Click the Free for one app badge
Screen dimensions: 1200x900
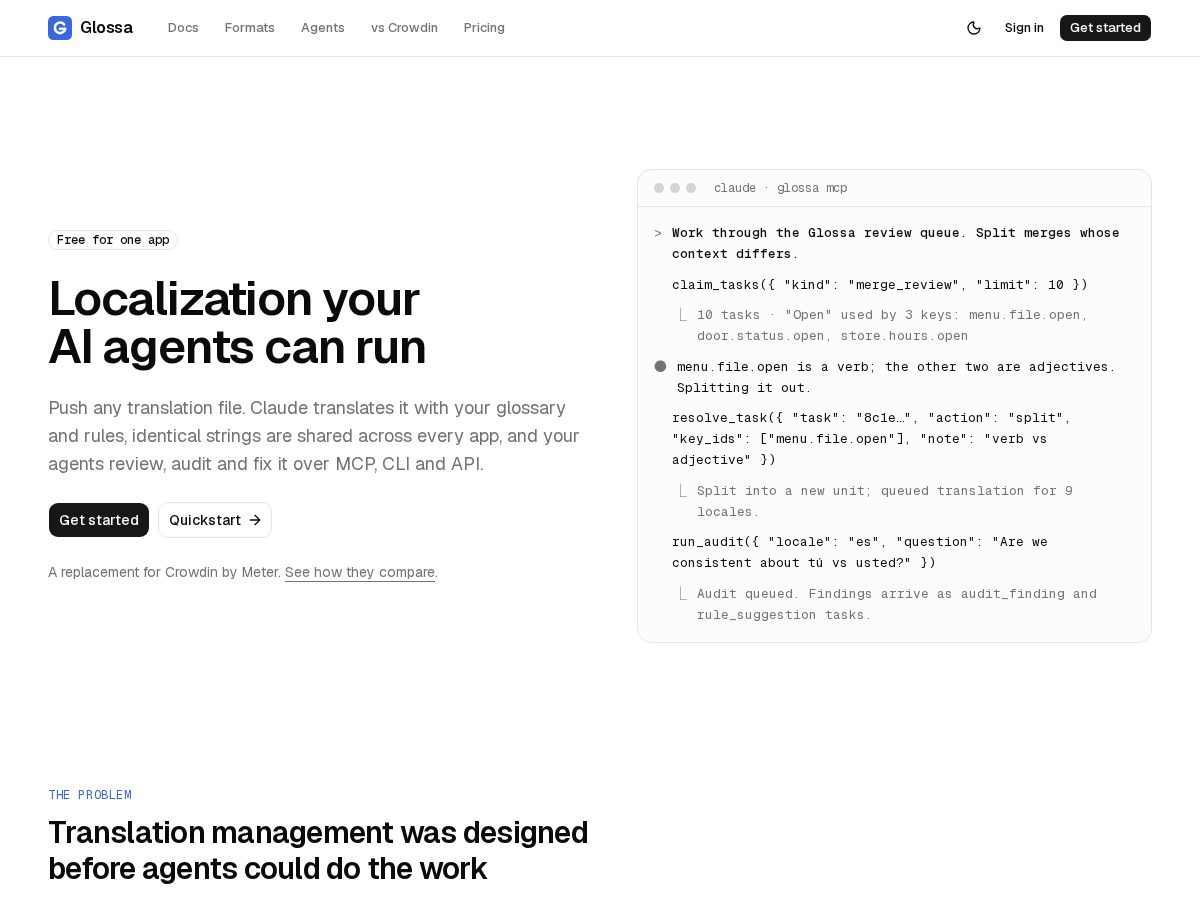(113, 240)
